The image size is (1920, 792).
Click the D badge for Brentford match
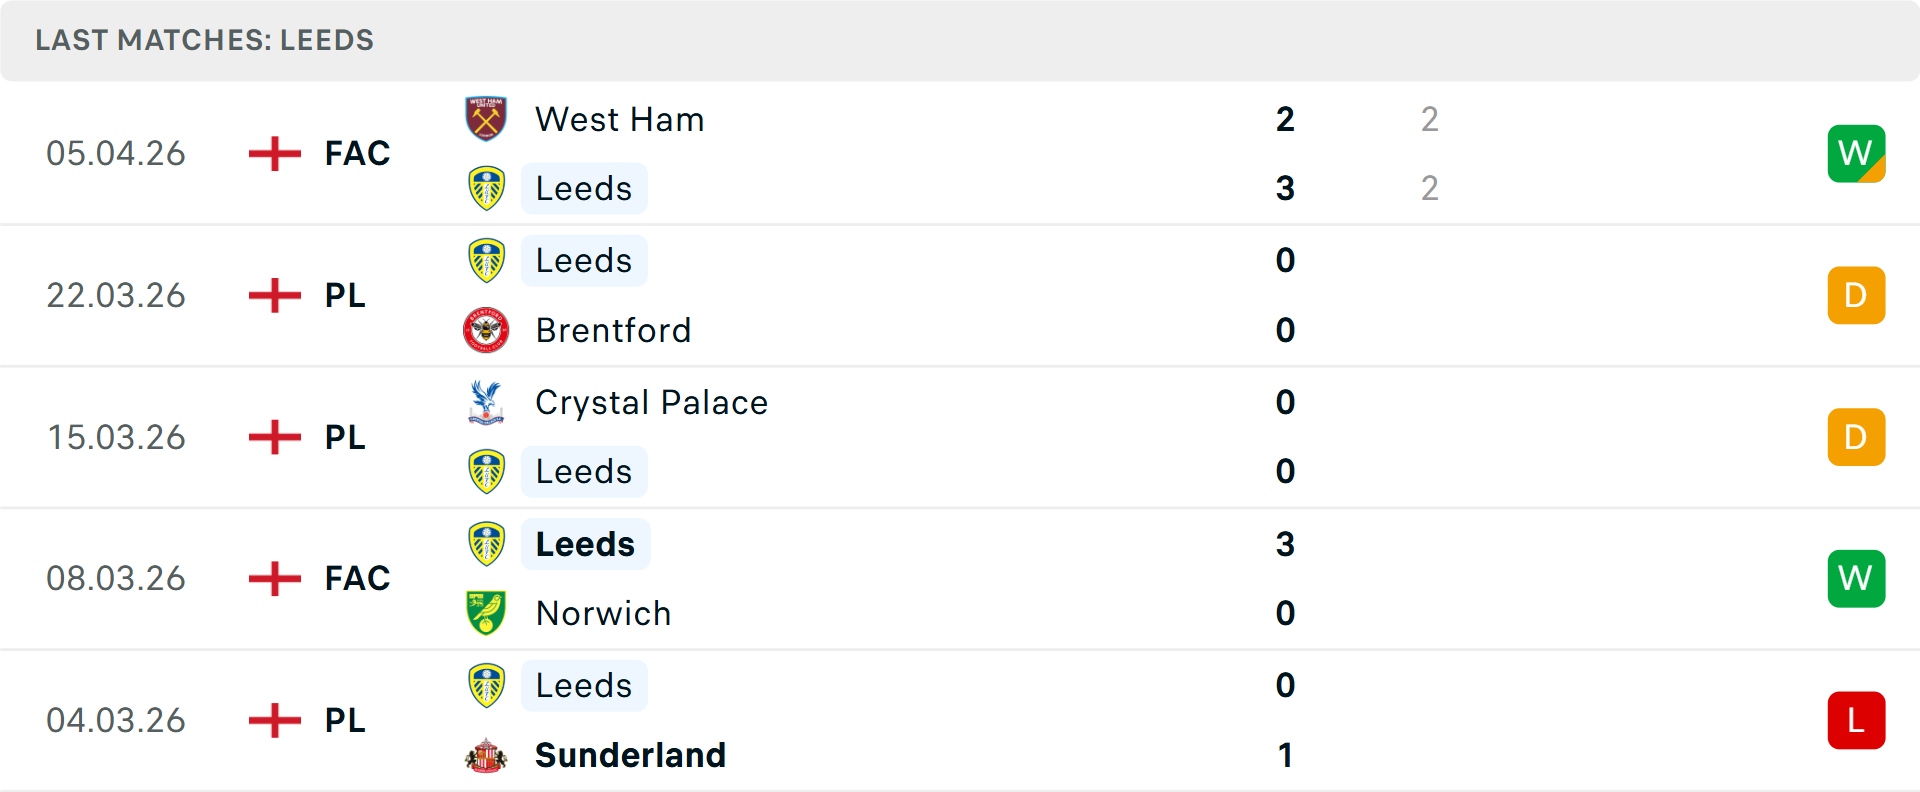click(1856, 295)
